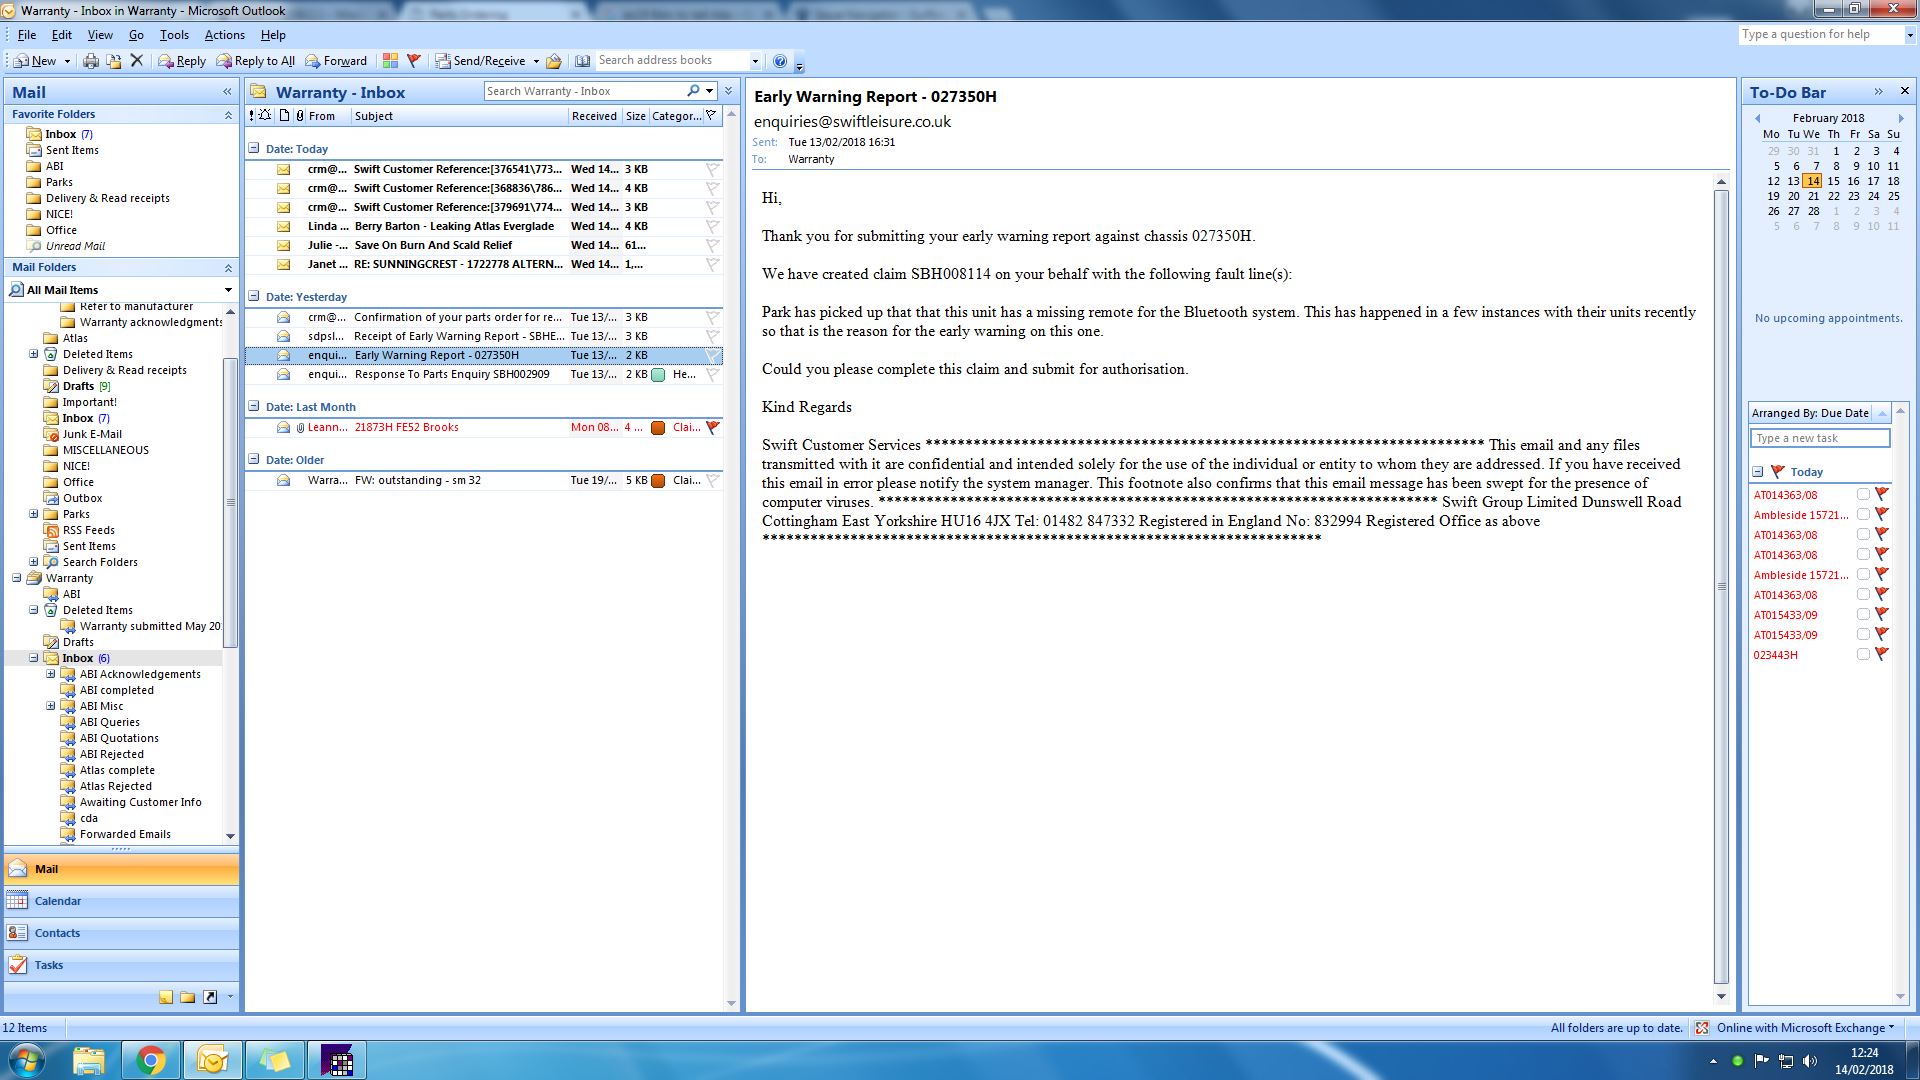Check the Ambleside 15721 task checkbox

pyautogui.click(x=1863, y=515)
